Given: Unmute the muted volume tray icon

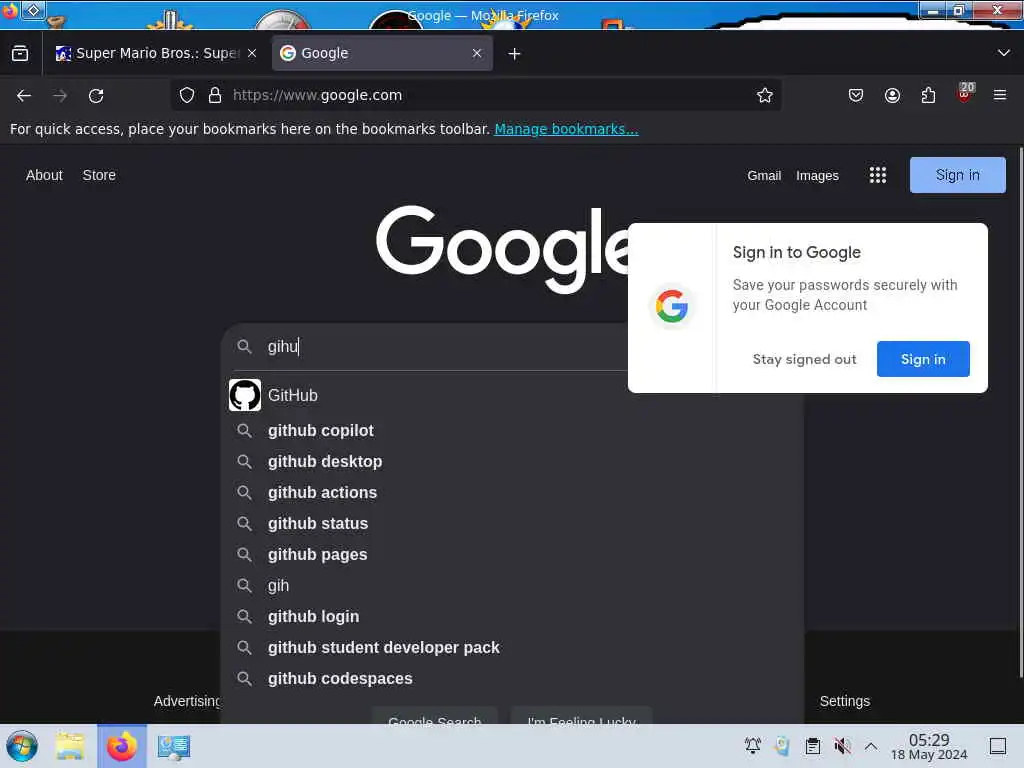Looking at the screenshot, I should tap(842, 746).
